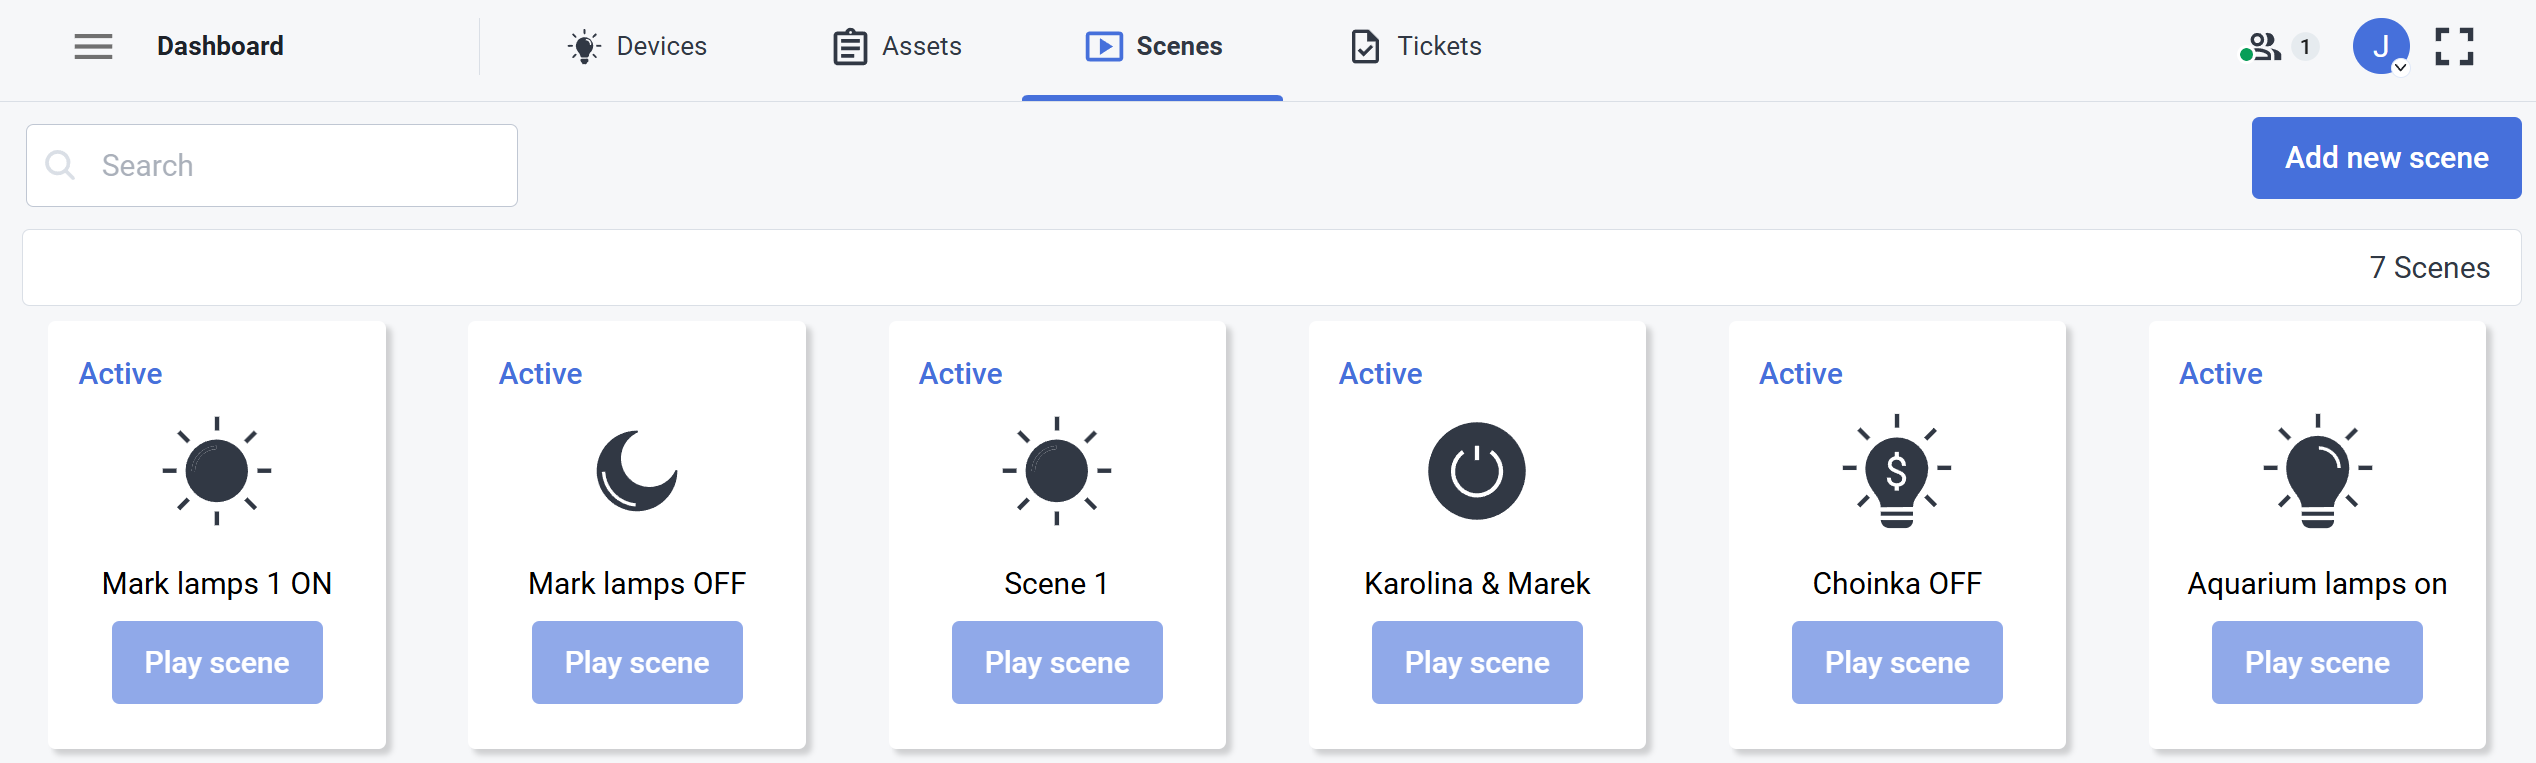Click the online users icon
The height and width of the screenshot is (763, 2536).
[x=2262, y=46]
